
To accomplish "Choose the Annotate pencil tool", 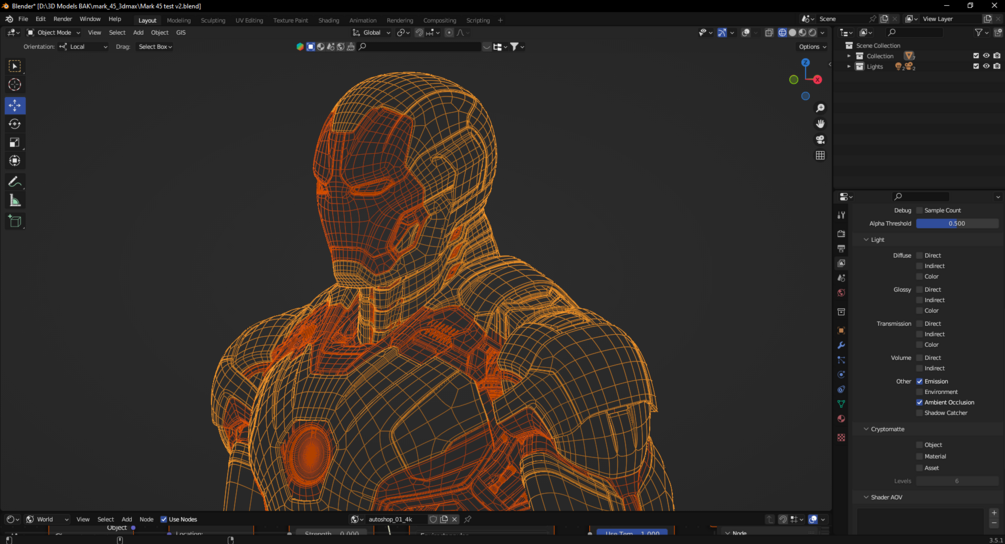I will (x=15, y=182).
